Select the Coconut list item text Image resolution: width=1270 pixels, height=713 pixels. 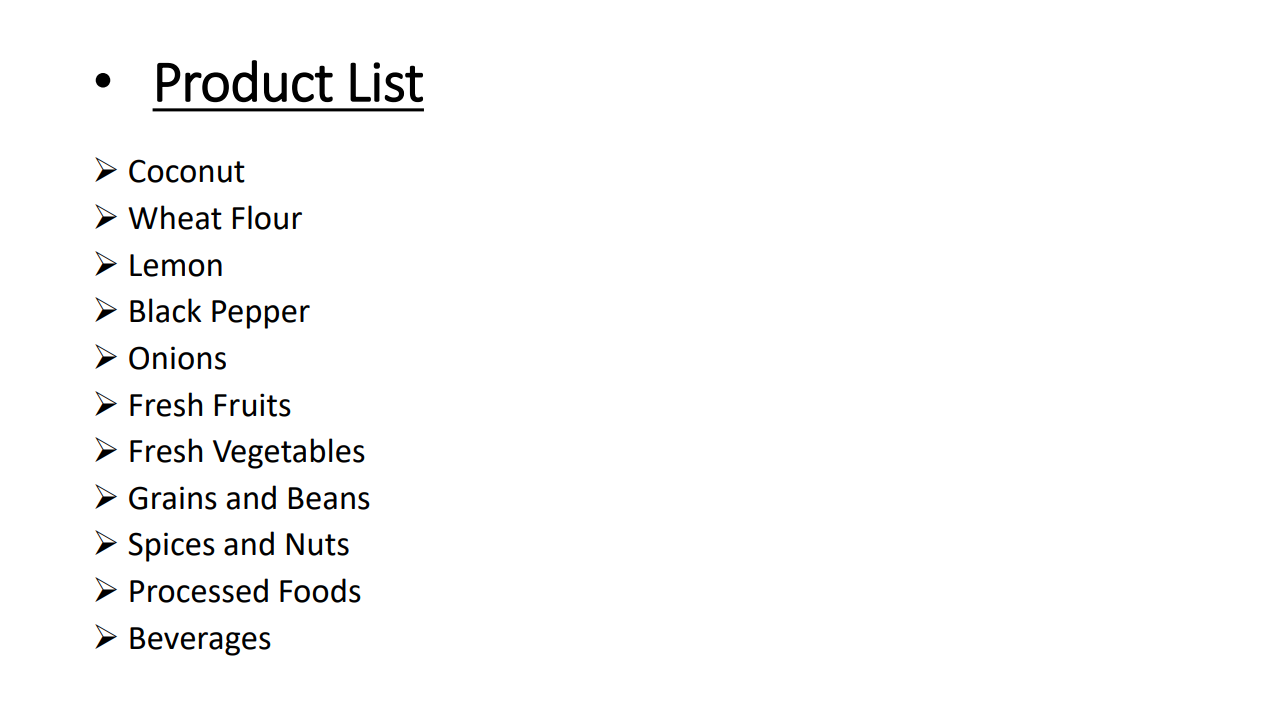pyautogui.click(x=186, y=172)
